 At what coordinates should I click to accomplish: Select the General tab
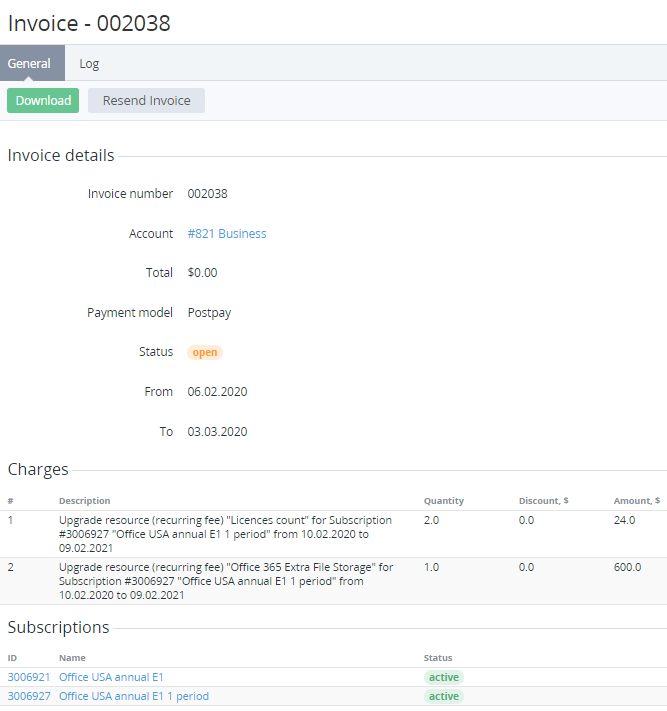pyautogui.click(x=29, y=64)
